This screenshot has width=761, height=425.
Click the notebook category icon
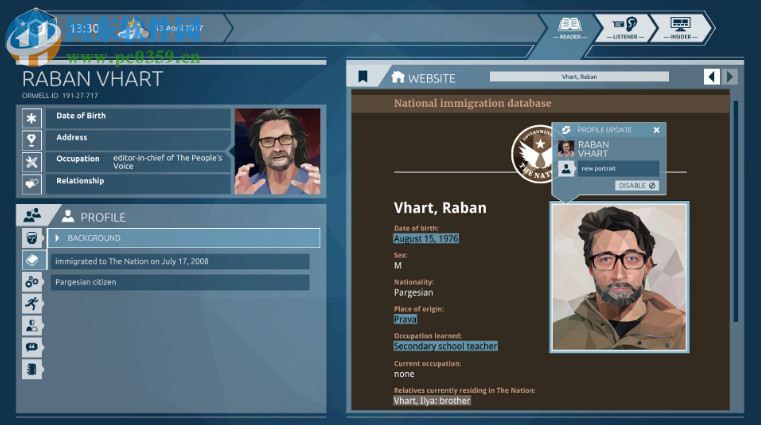point(32,369)
